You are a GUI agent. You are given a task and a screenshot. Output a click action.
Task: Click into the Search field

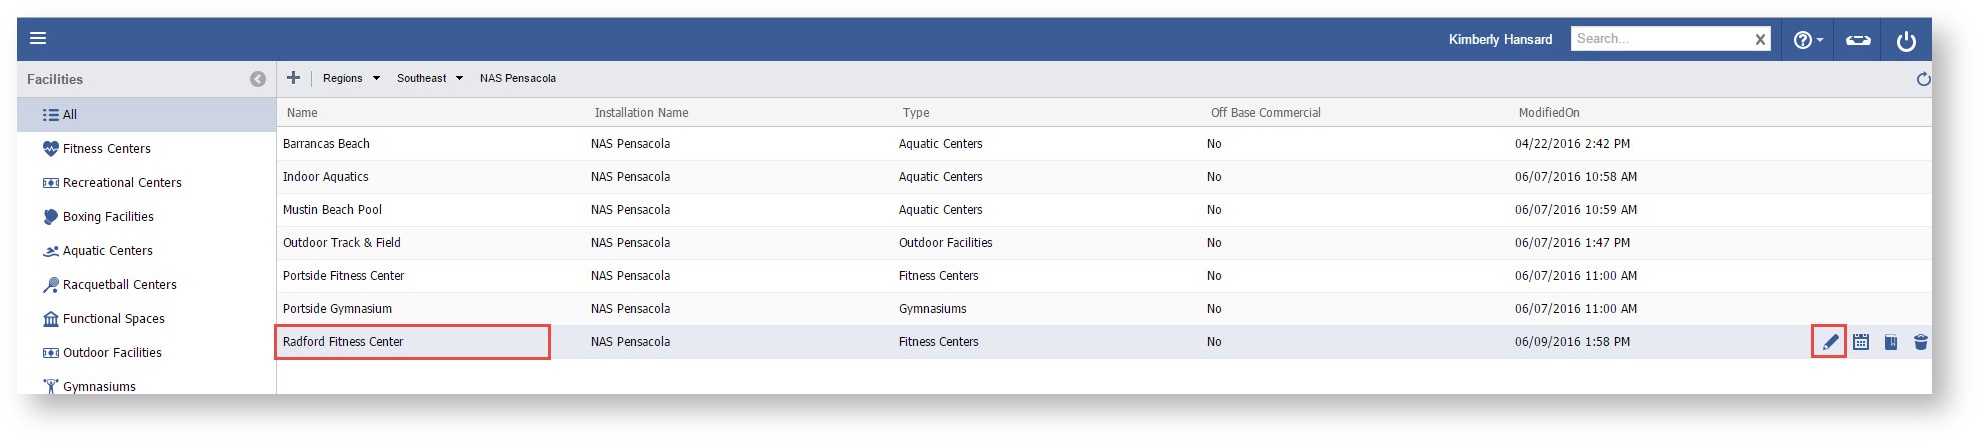[1660, 39]
